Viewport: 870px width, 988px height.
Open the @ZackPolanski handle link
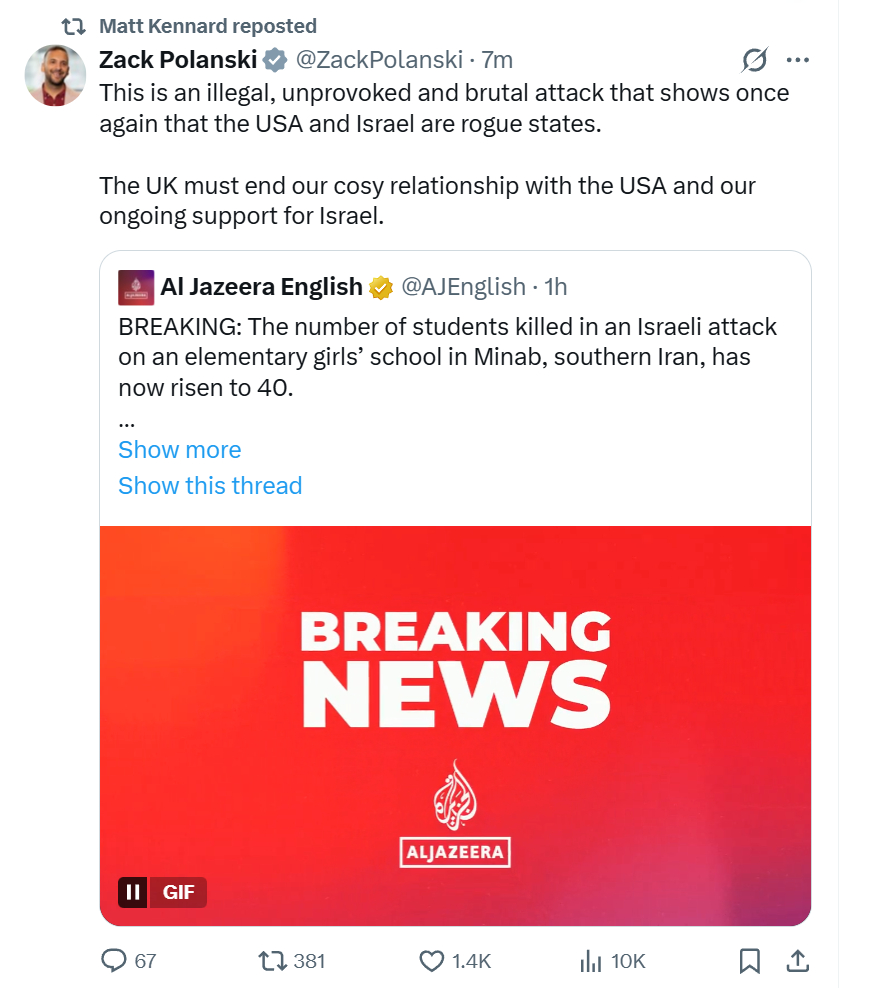point(380,60)
